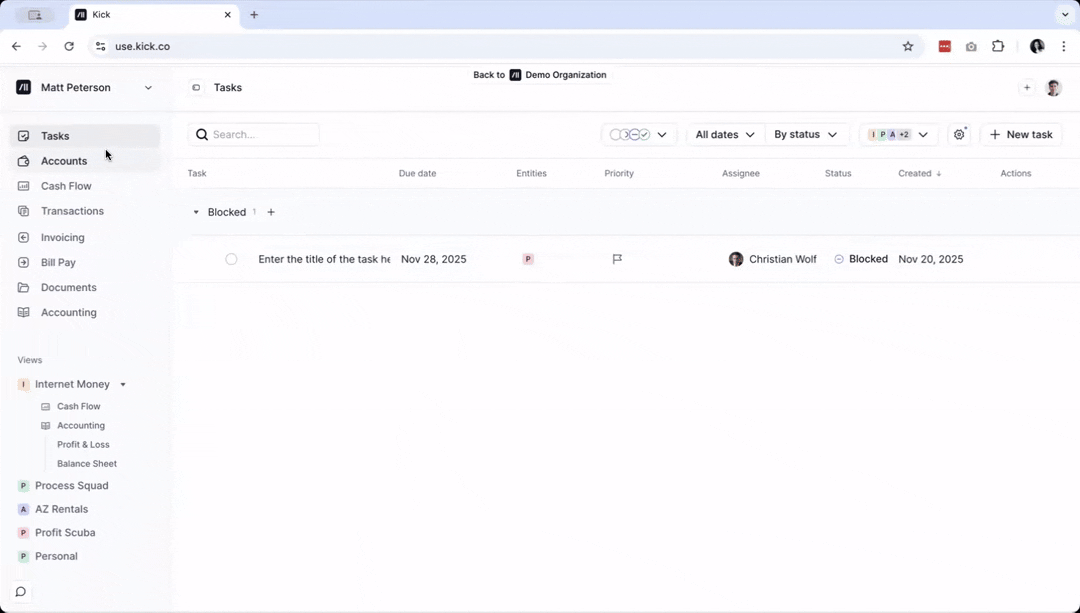1080x613 pixels.
Task: Click the Blocked status indicator on the task
Action: (x=861, y=258)
